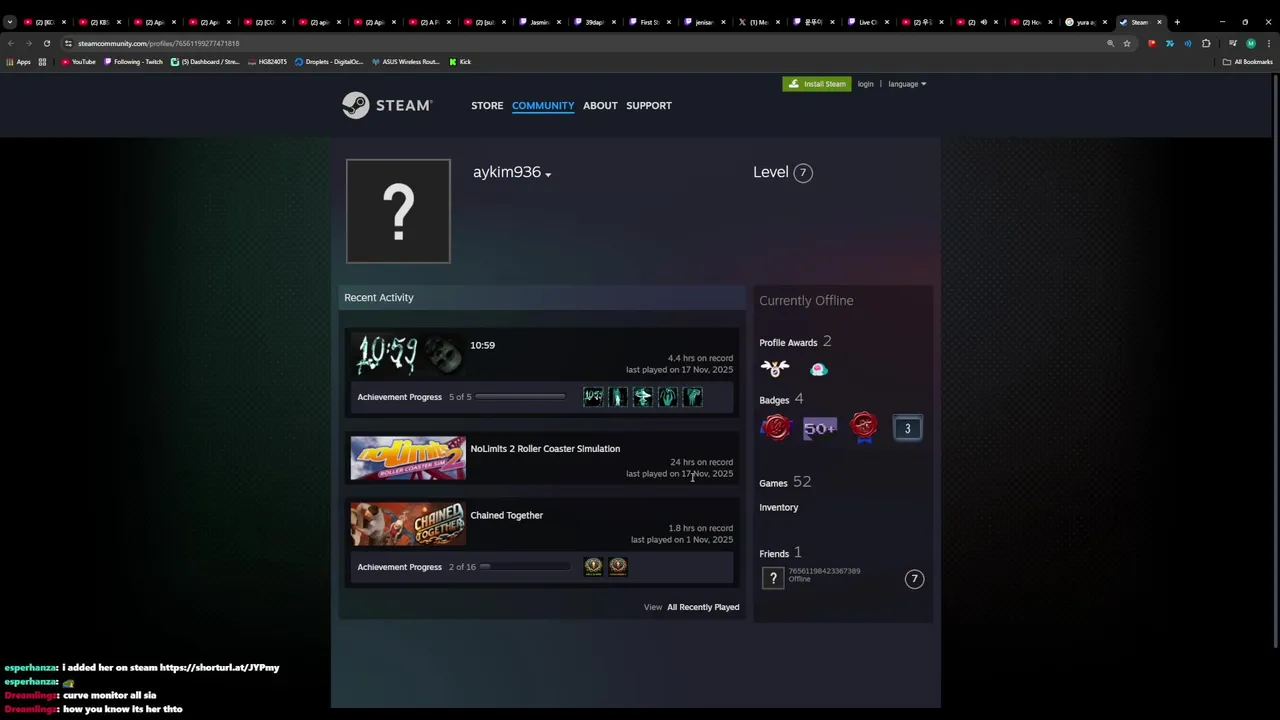Bookmark this page with star icon
1280x720 pixels.
[x=1127, y=43]
